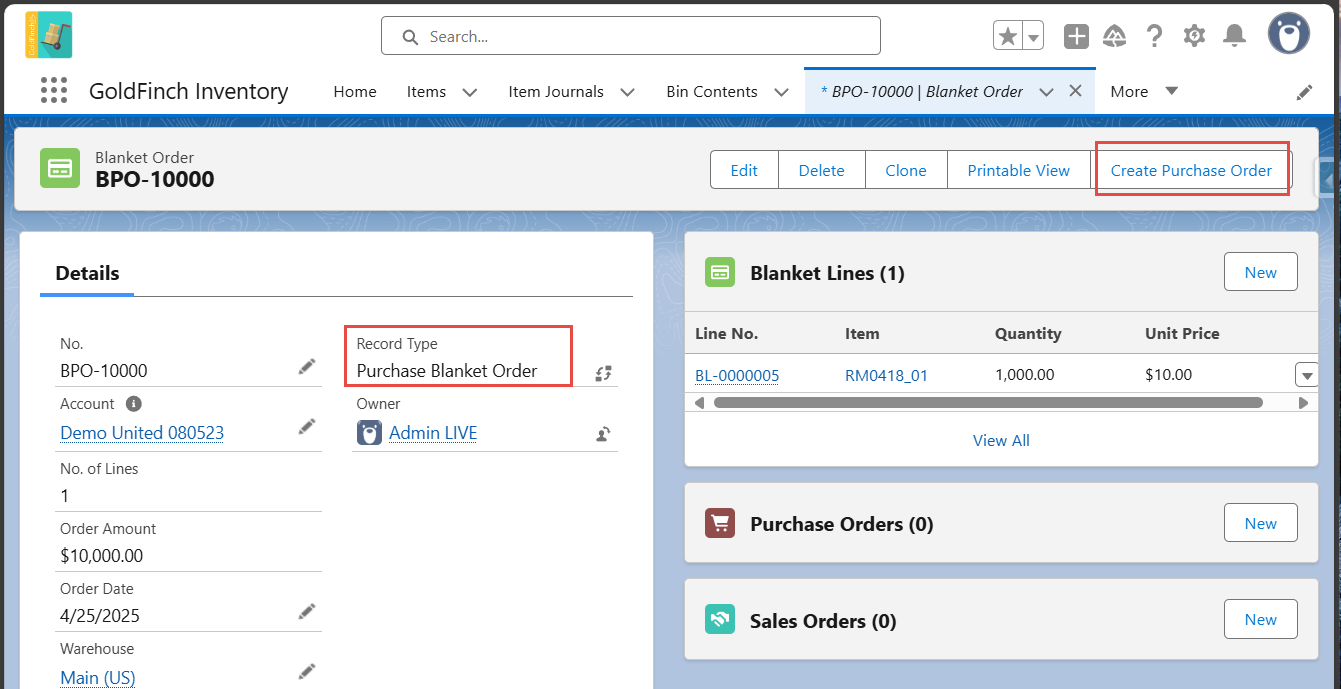Click the Blanket Lines list icon
Image resolution: width=1341 pixels, height=689 pixels.
coord(720,272)
